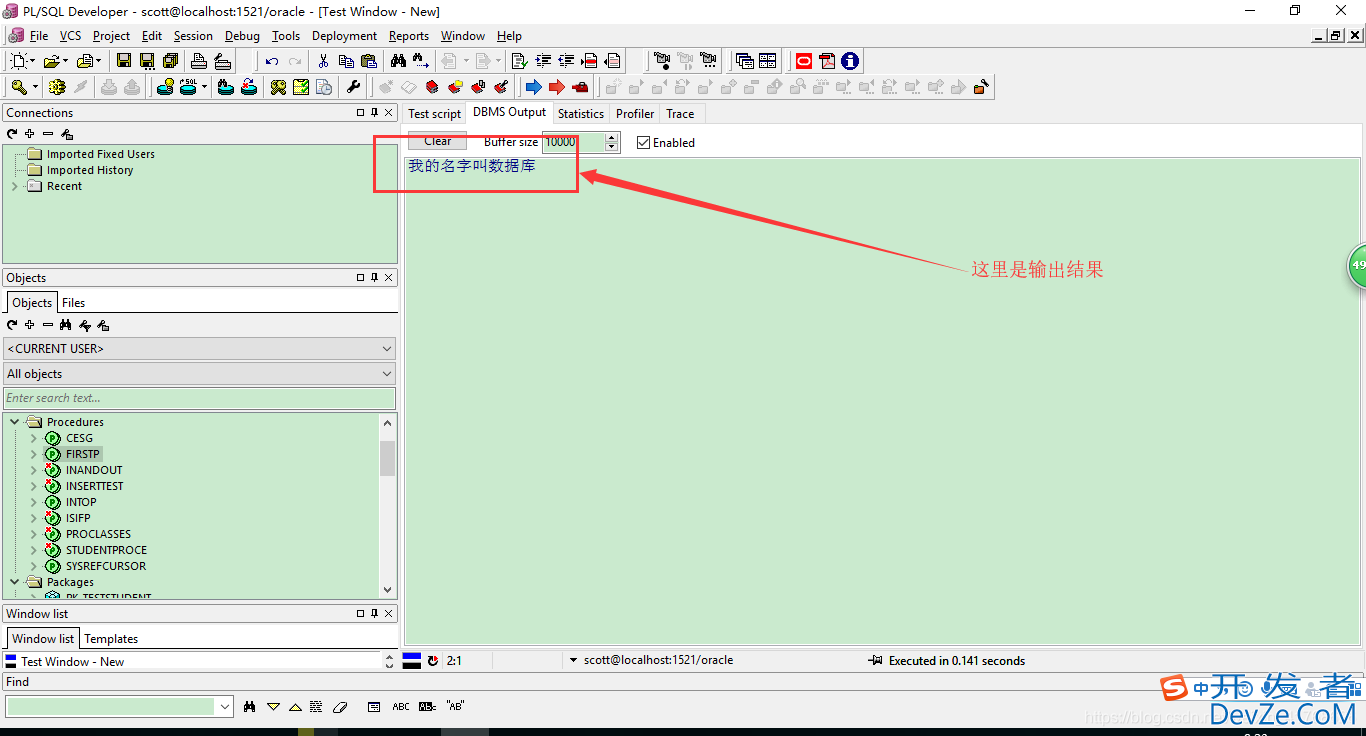Collapse the Packages folder
The image size is (1366, 736).
(15, 582)
